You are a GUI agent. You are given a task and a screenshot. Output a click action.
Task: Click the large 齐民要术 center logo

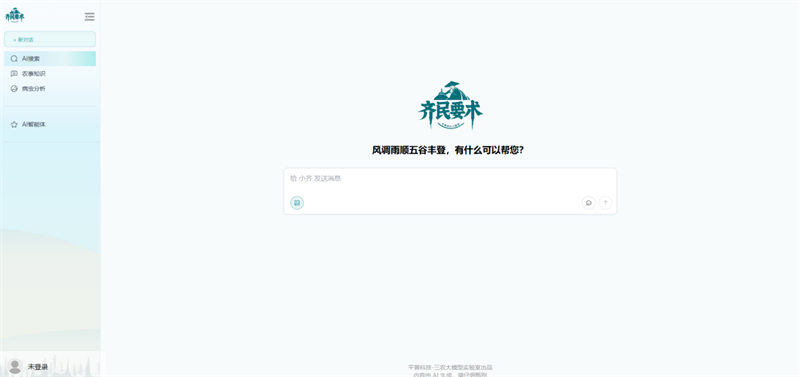tap(451, 106)
